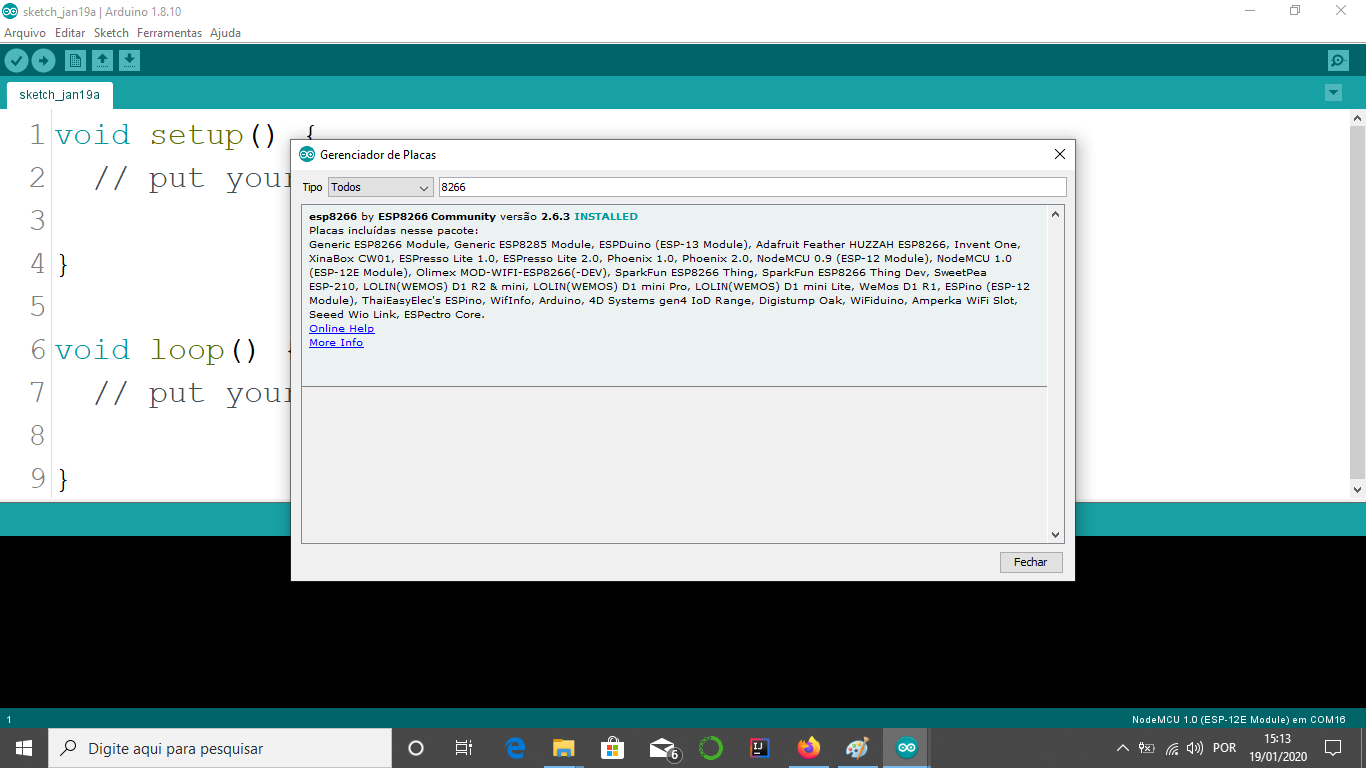The image size is (1366, 768).
Task: Open the Ajuda menu
Action: (x=225, y=33)
